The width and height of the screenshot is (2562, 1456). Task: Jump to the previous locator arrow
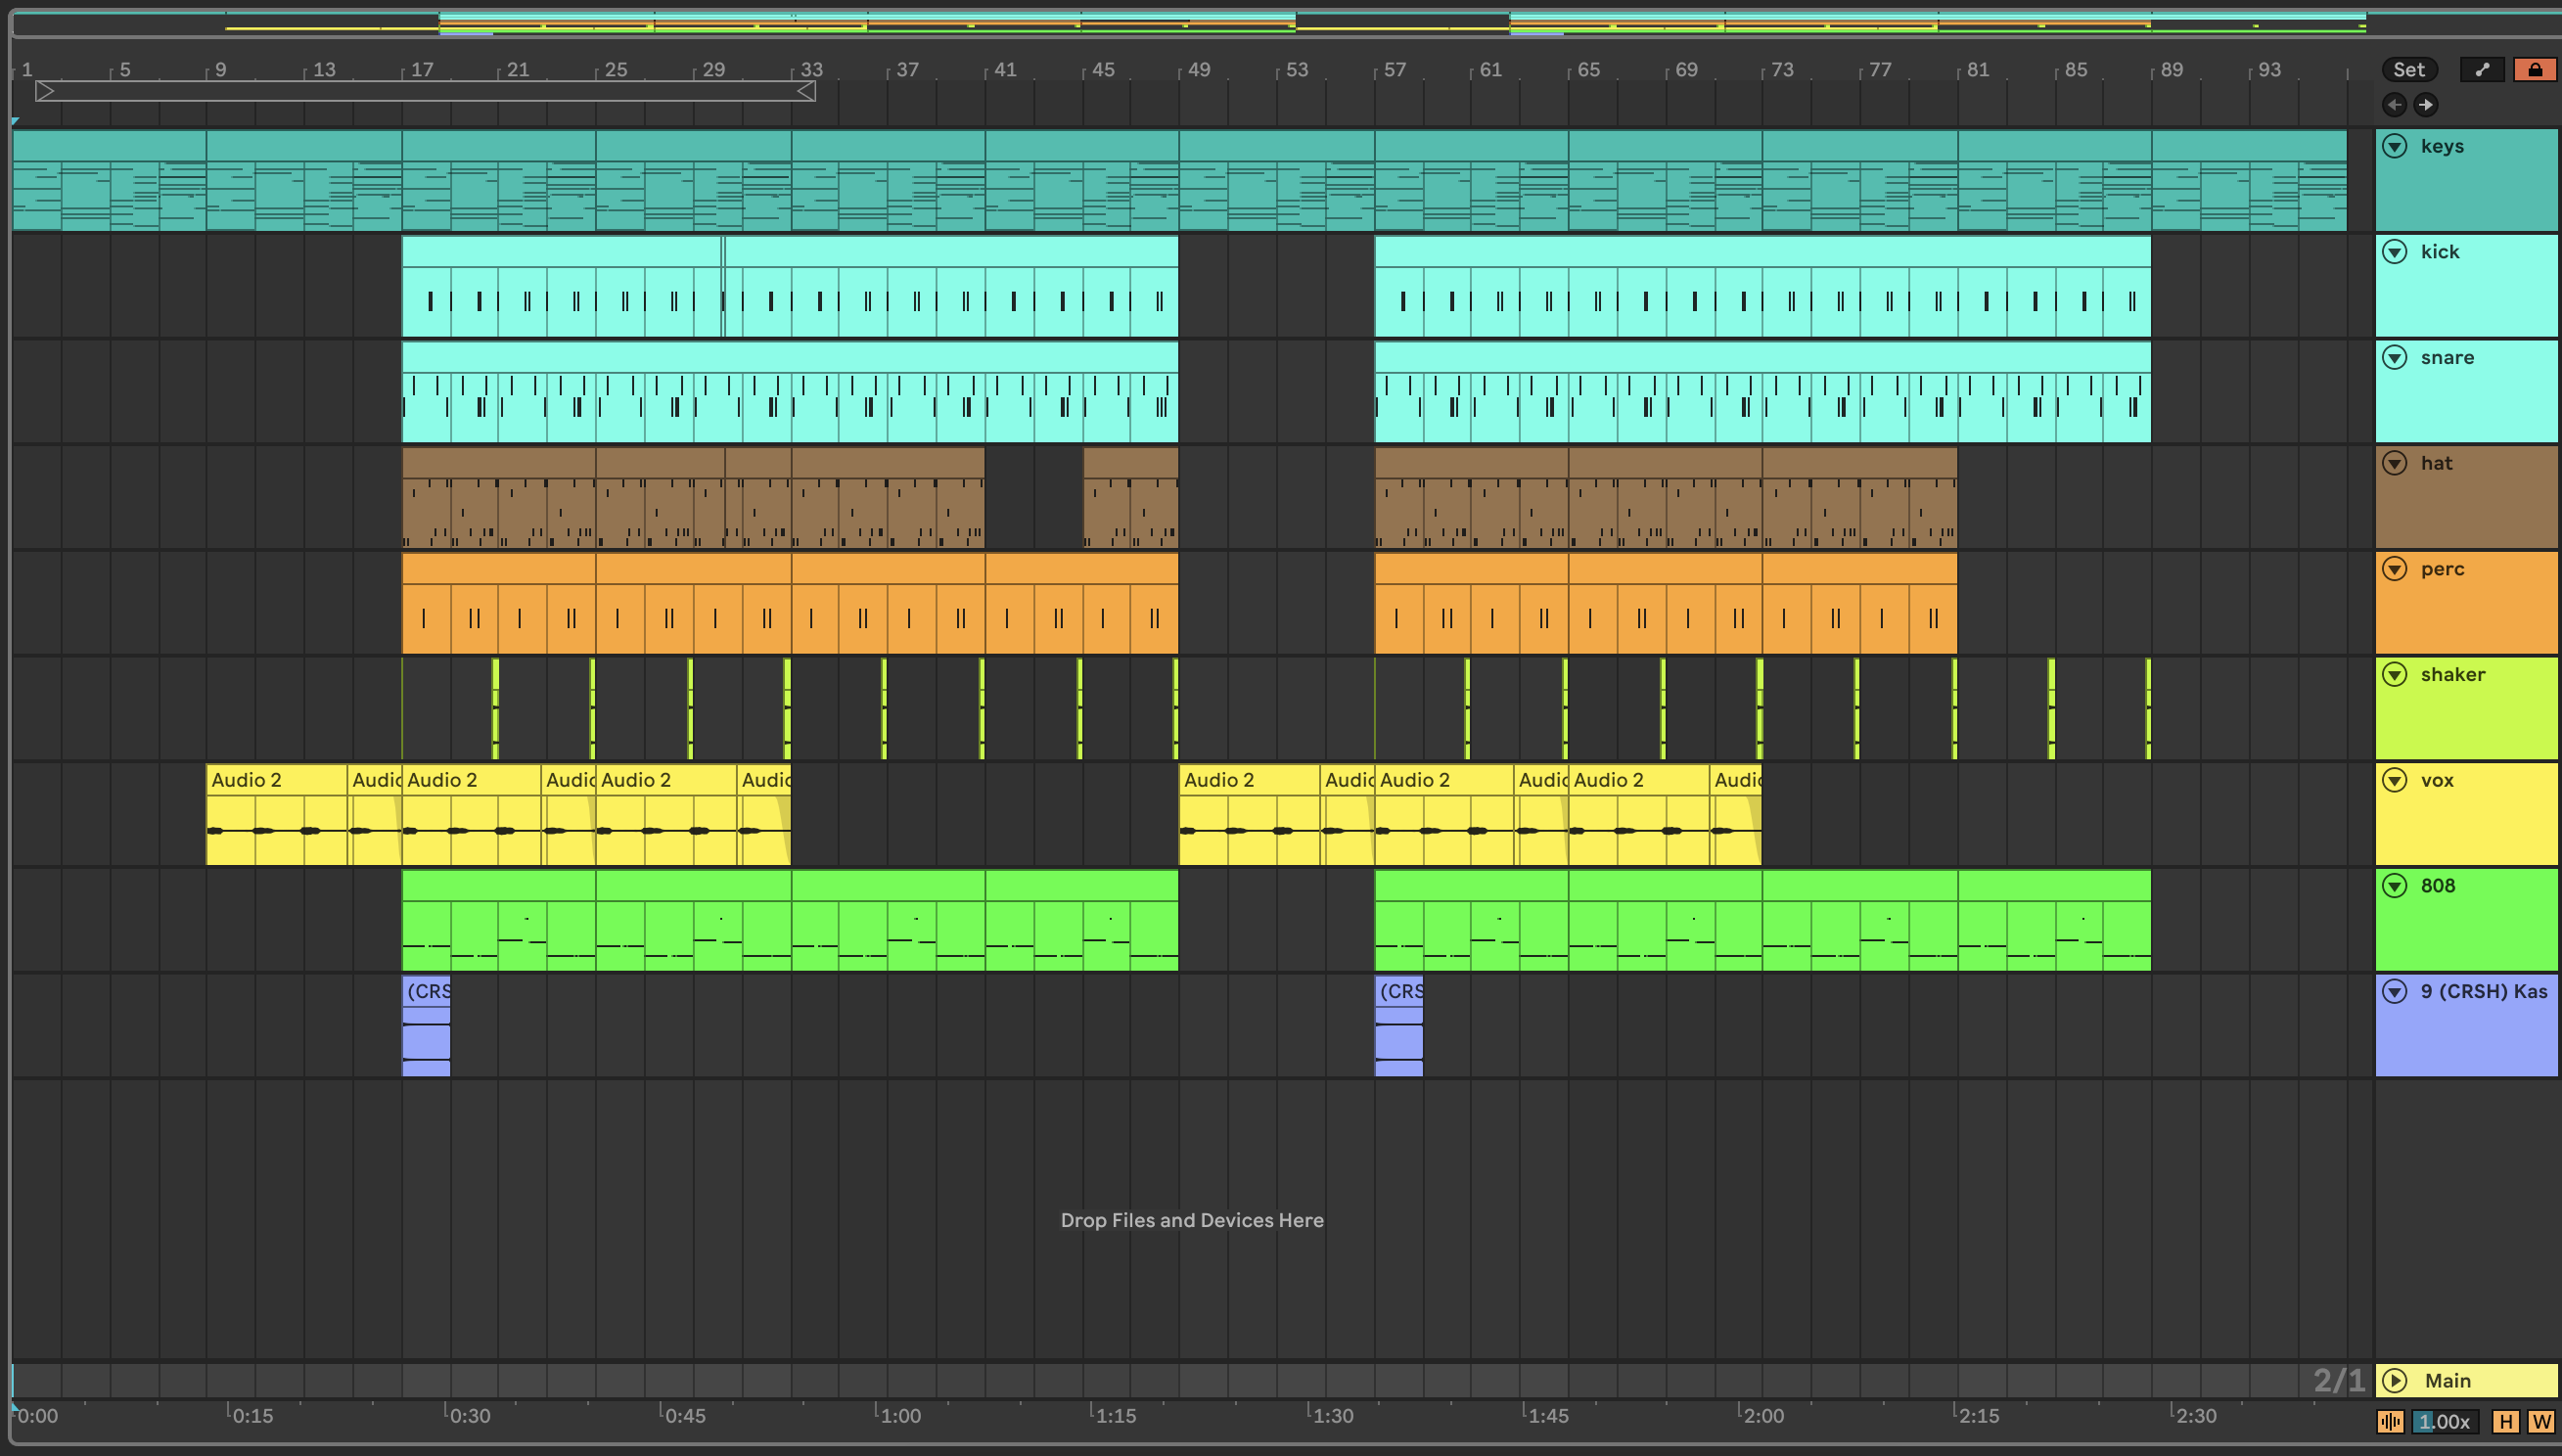click(2394, 105)
